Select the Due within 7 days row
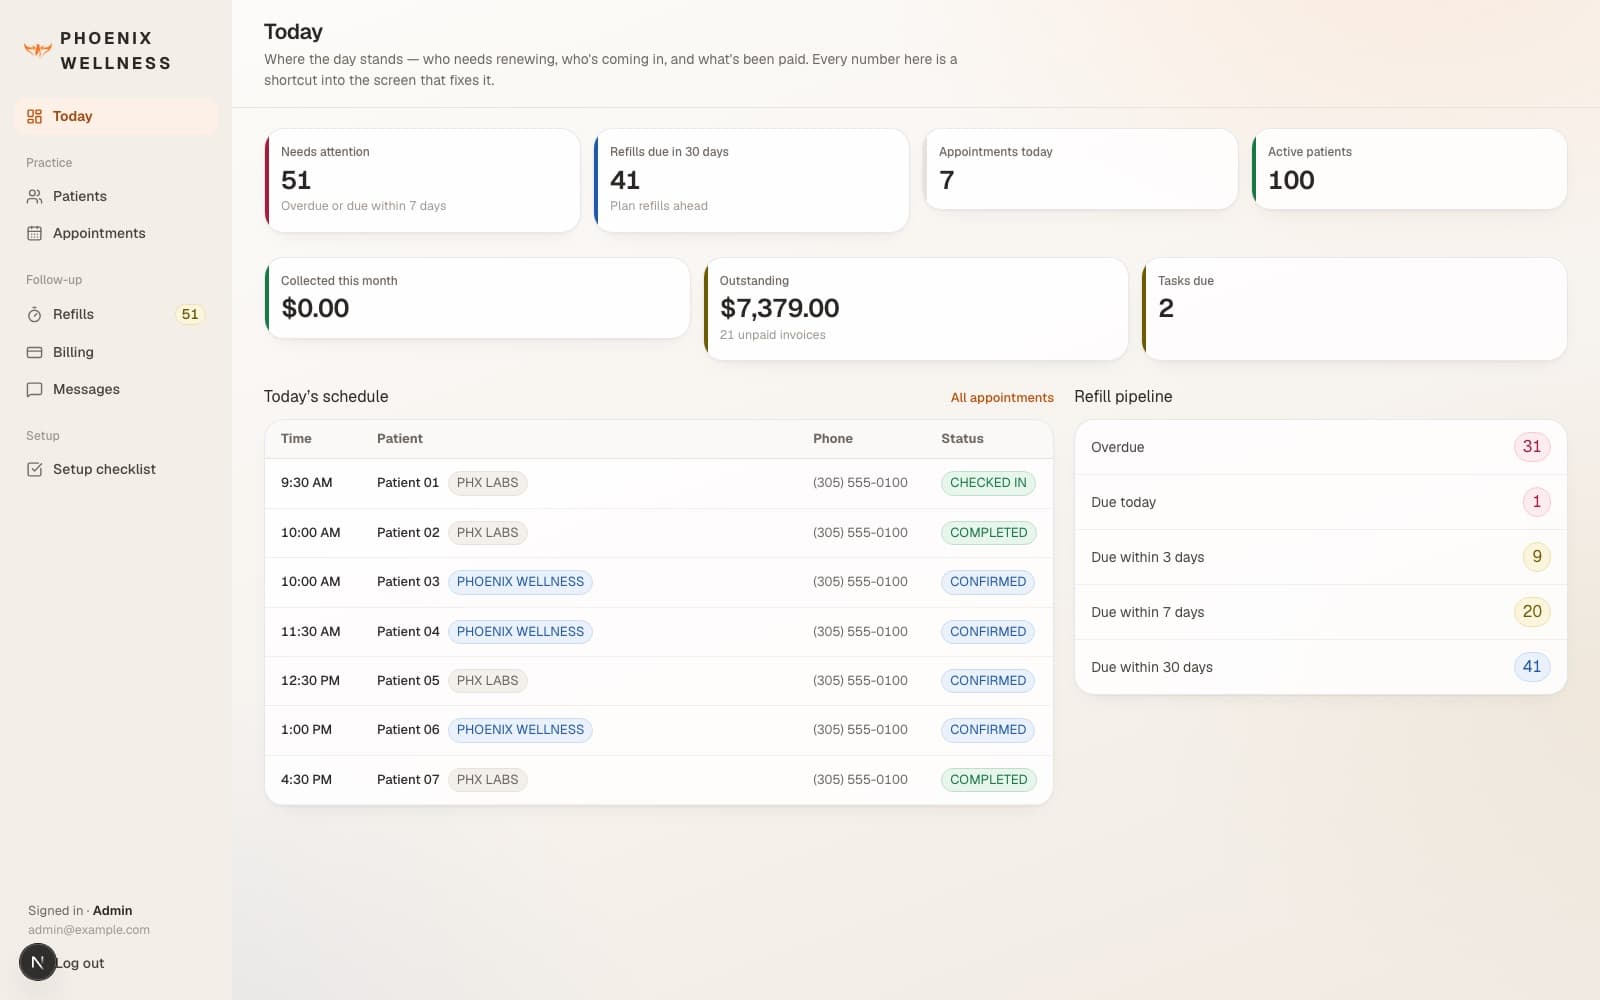This screenshot has height=1000, width=1600. (1320, 612)
